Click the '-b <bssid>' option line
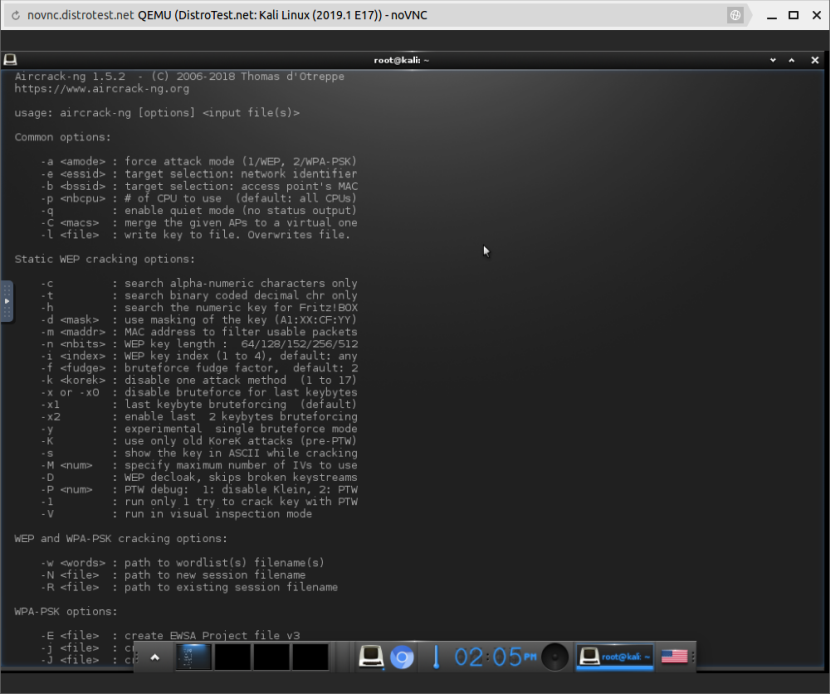Screen dimensions: 830x694 point(199,186)
